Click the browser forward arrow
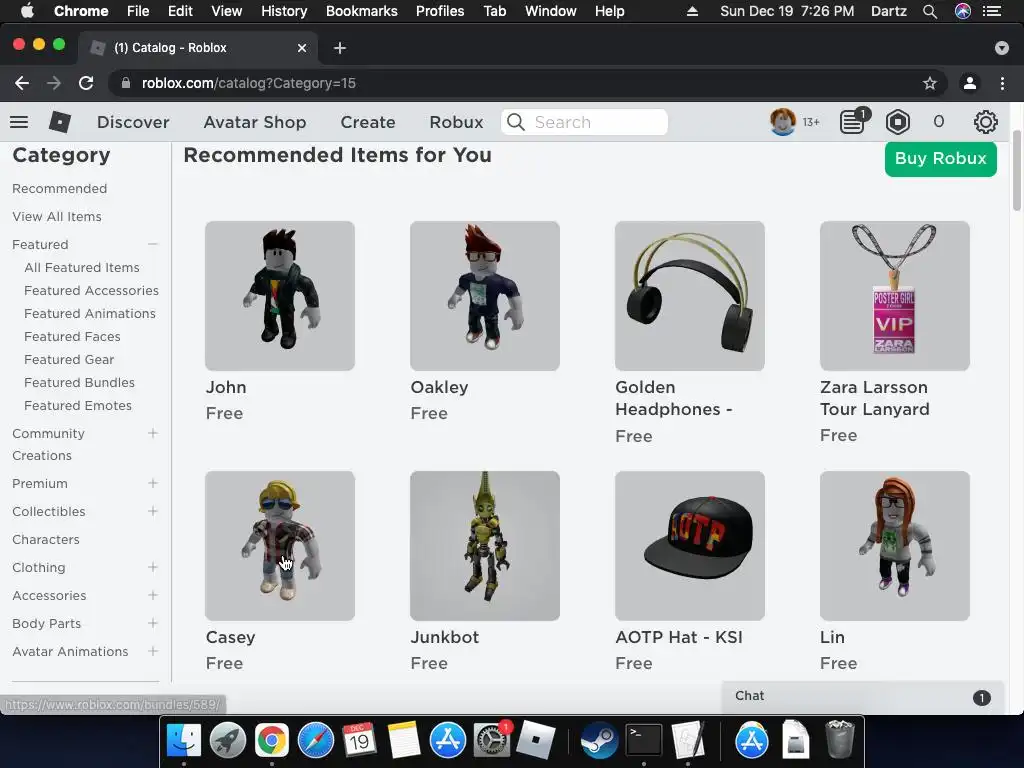This screenshot has height=768, width=1024. tap(54, 83)
